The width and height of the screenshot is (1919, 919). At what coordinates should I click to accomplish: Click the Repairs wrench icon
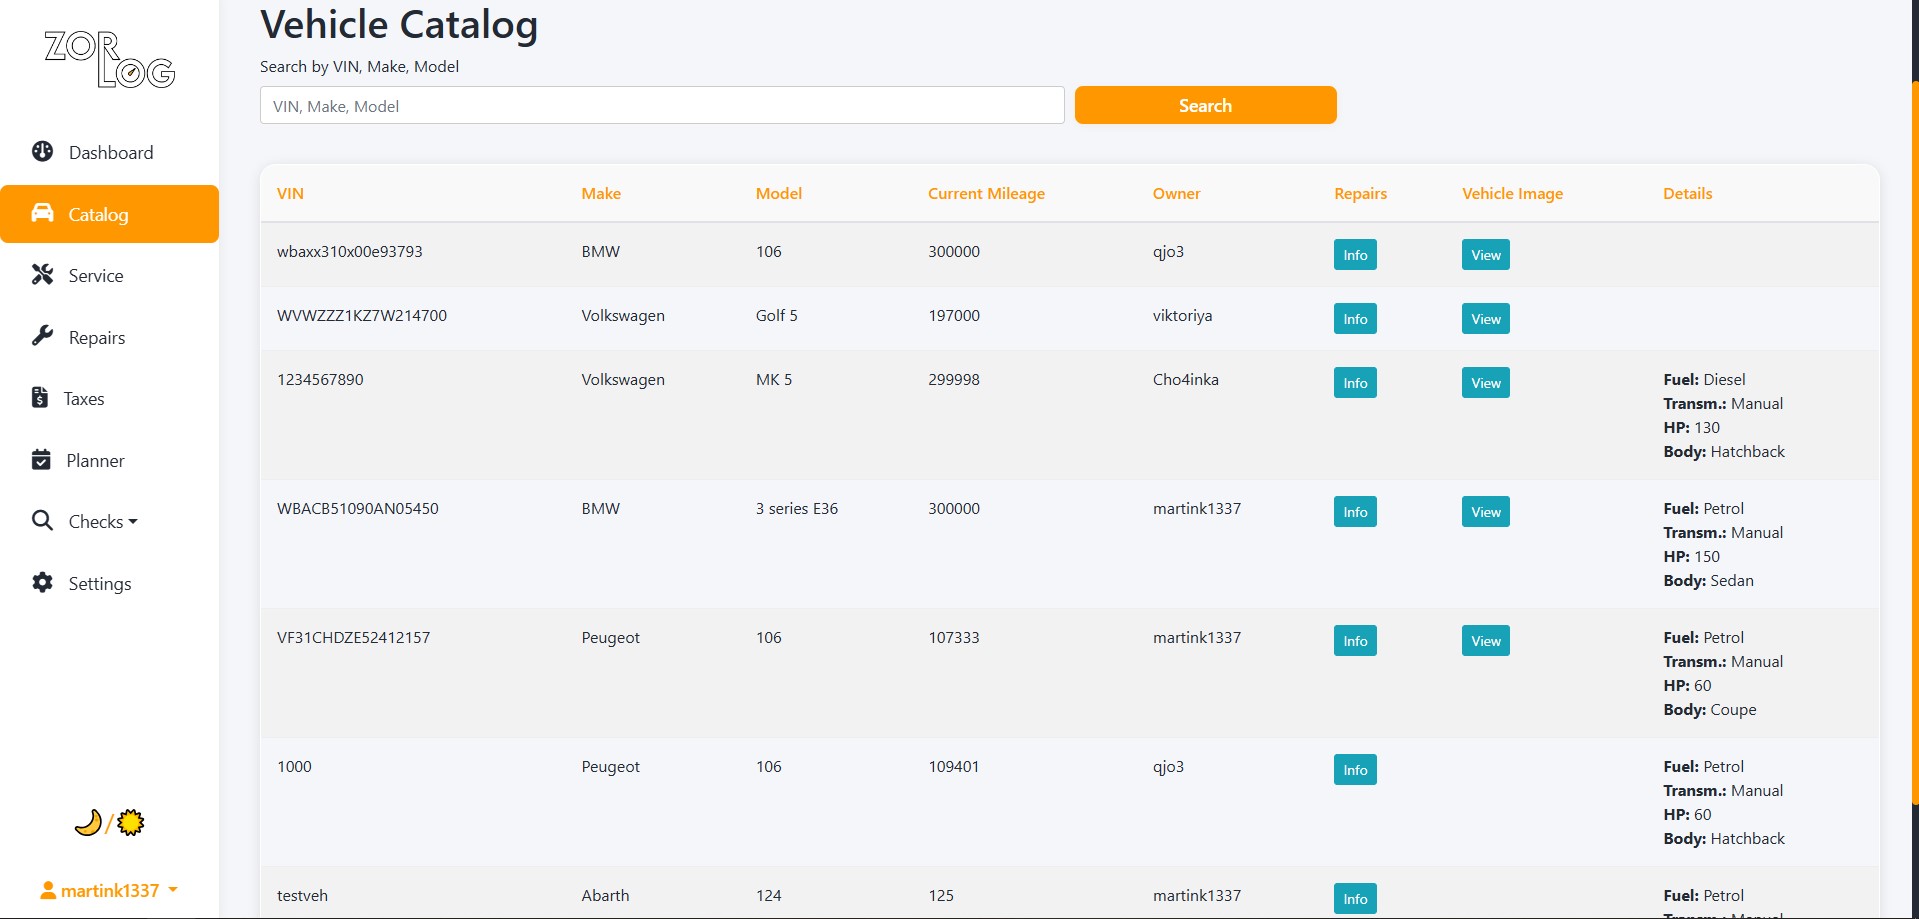(42, 336)
